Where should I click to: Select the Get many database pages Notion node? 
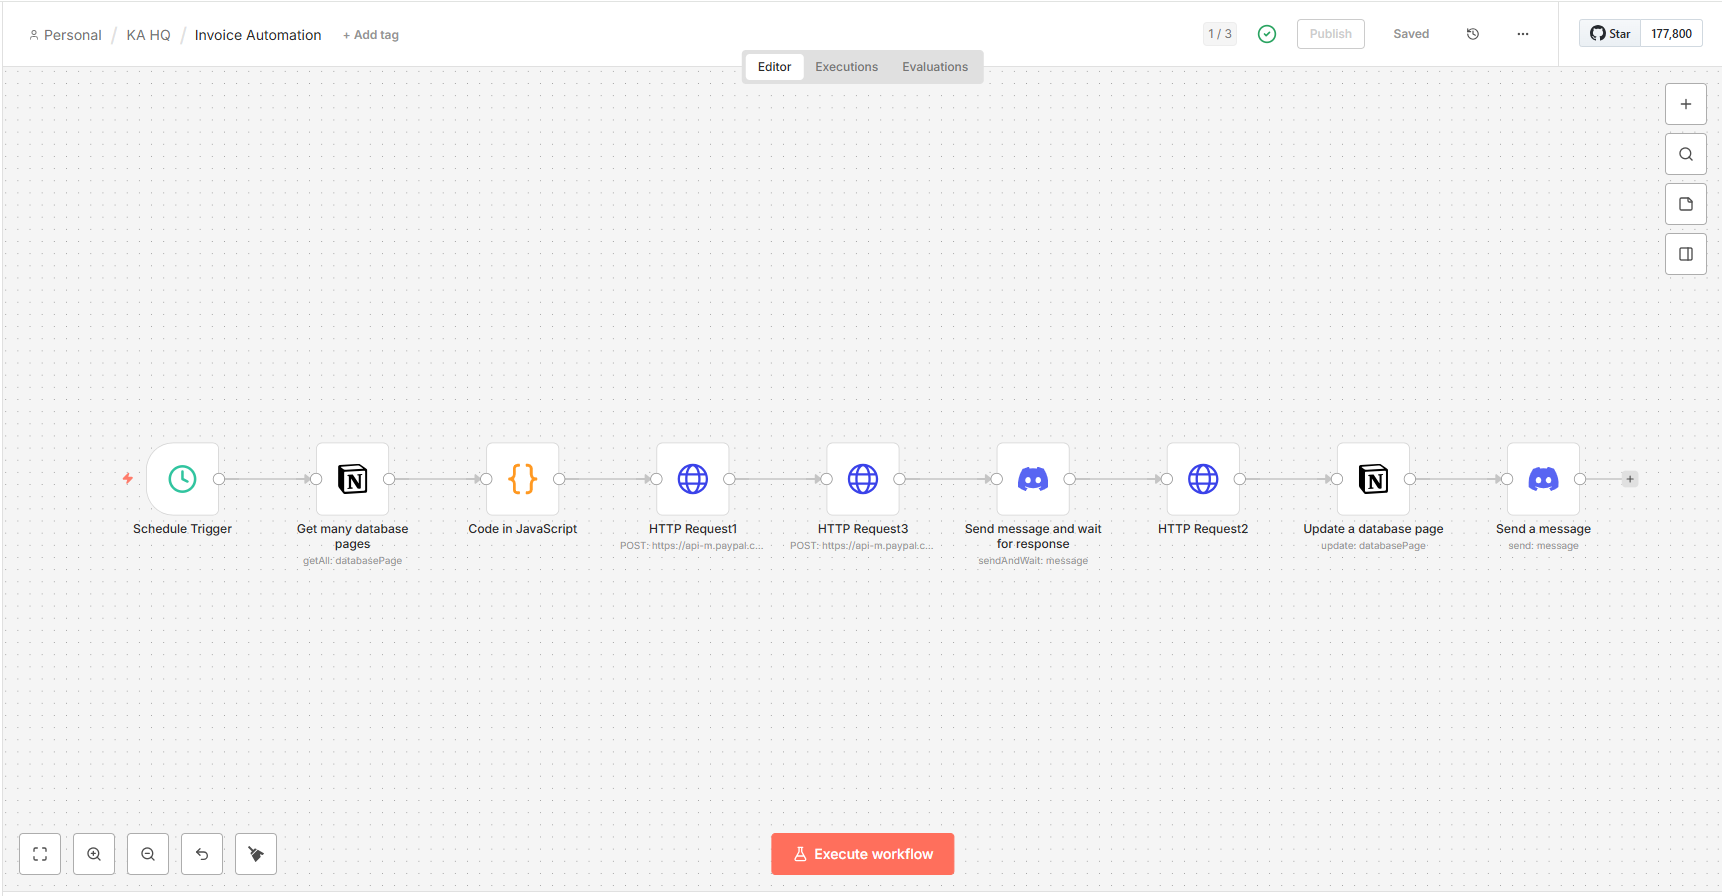click(x=352, y=479)
